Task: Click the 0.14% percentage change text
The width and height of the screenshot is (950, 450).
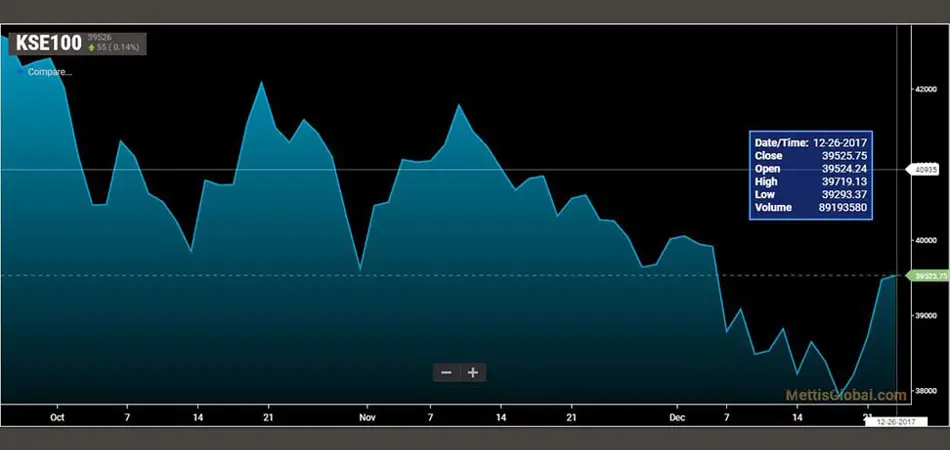Action: (x=128, y=47)
